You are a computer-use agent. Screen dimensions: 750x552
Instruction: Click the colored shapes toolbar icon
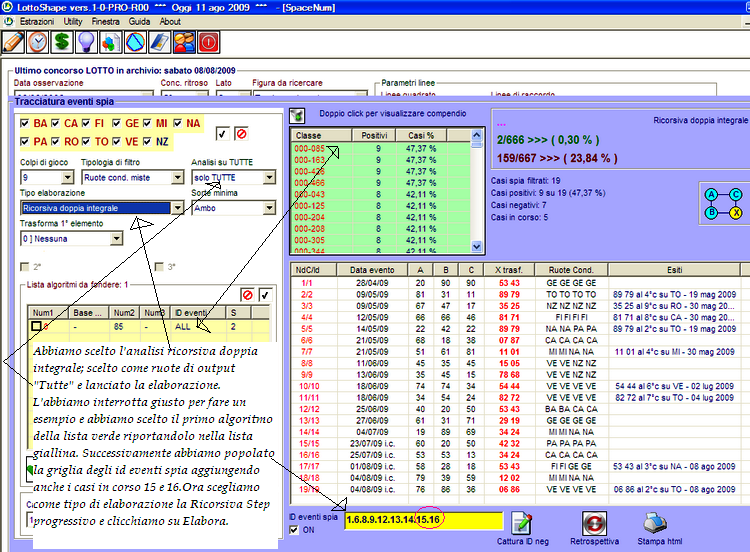111,42
